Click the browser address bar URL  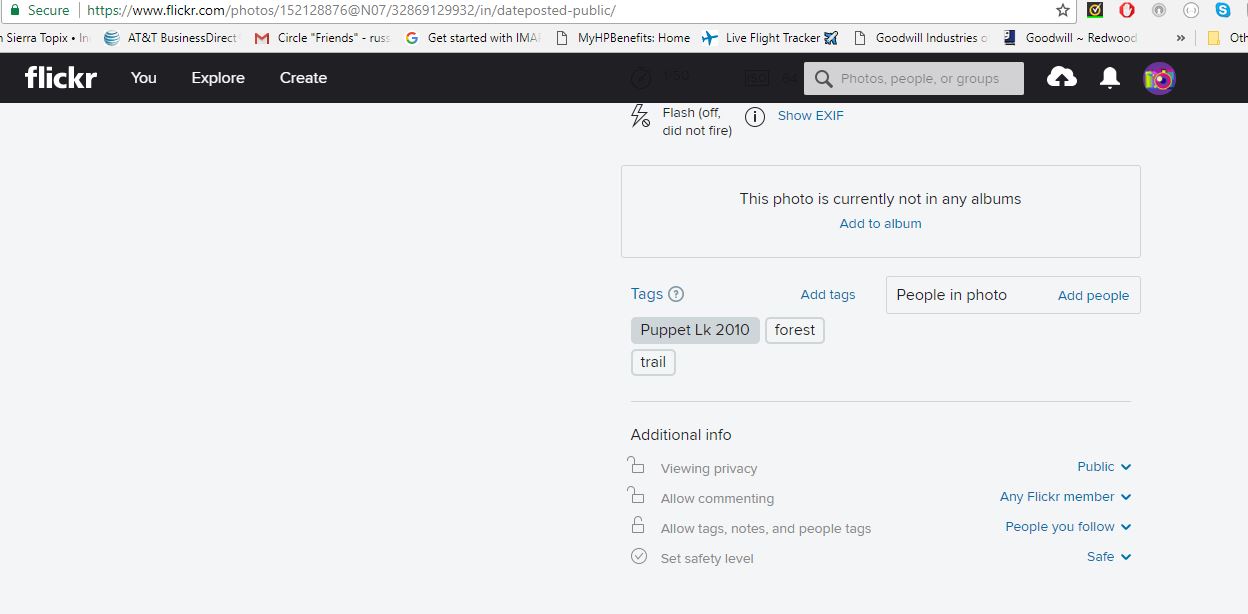351,10
